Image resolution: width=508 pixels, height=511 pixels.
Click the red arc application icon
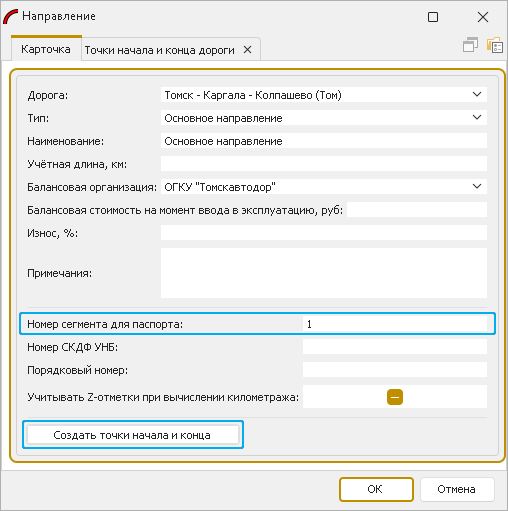pyautogui.click(x=11, y=17)
